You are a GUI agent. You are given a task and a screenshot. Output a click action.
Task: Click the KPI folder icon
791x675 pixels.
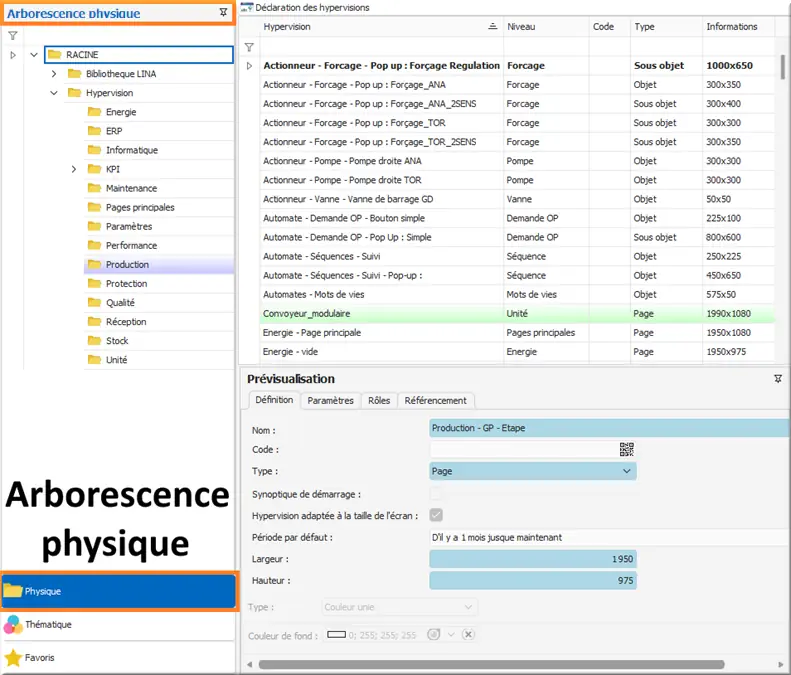pos(94,168)
